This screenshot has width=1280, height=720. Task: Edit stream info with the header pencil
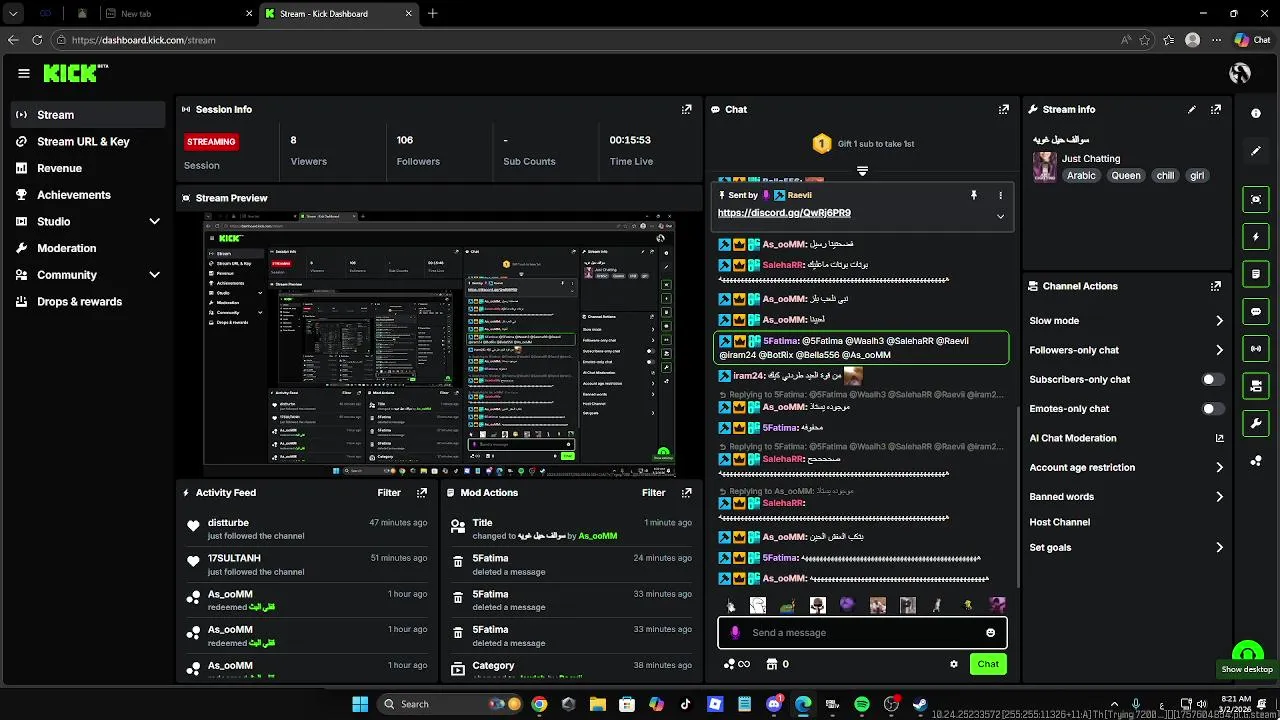click(1192, 109)
